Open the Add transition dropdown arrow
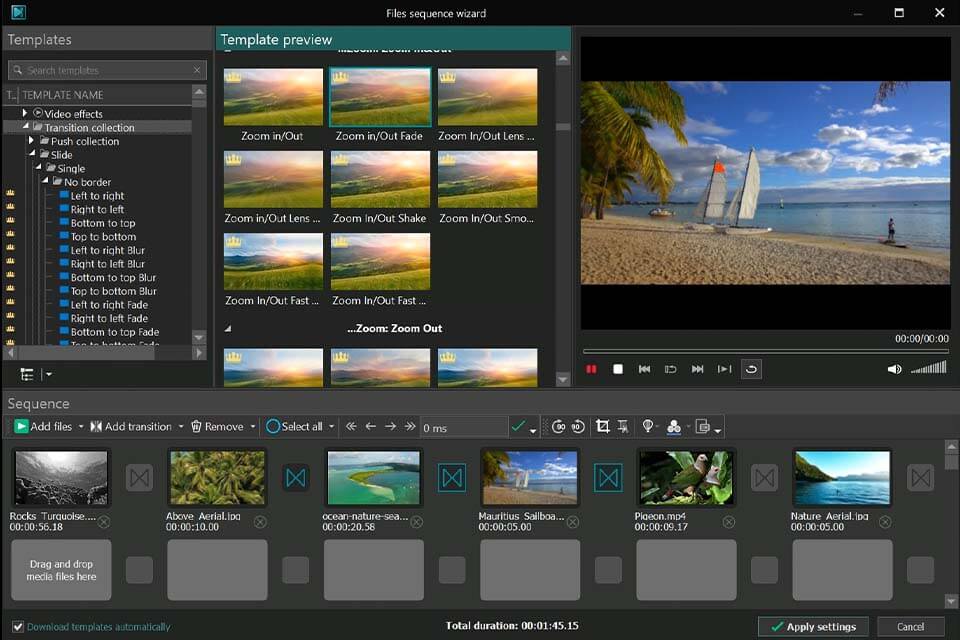Screen dimensions: 960x640 pos(181,427)
